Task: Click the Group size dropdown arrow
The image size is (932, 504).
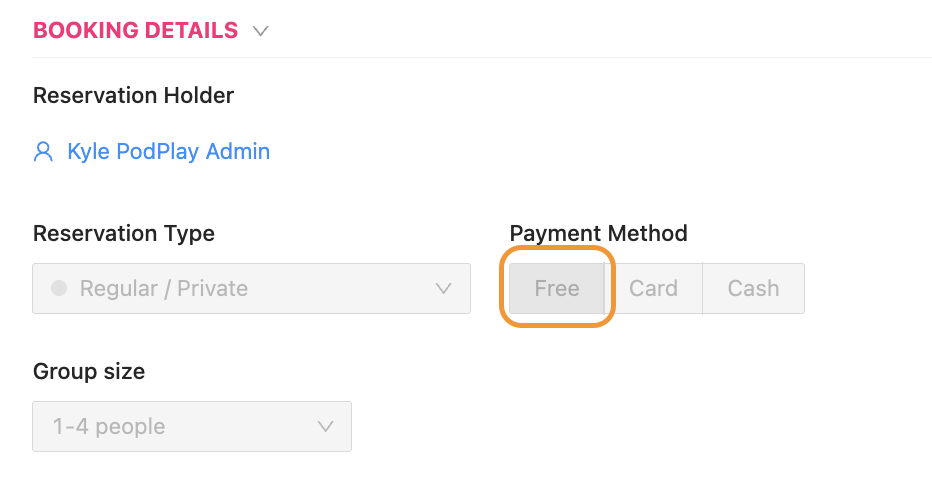Action: [x=325, y=426]
